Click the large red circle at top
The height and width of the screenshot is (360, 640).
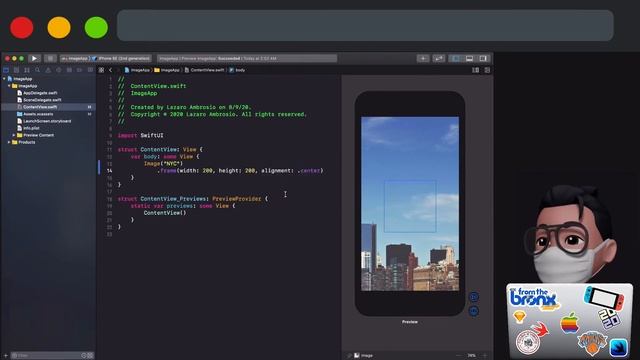click(x=22, y=27)
